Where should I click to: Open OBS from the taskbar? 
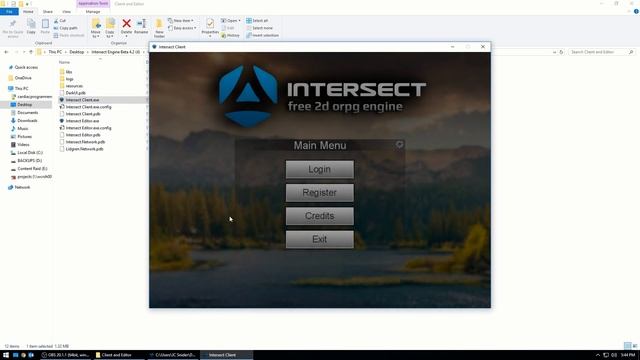[x=65, y=355]
